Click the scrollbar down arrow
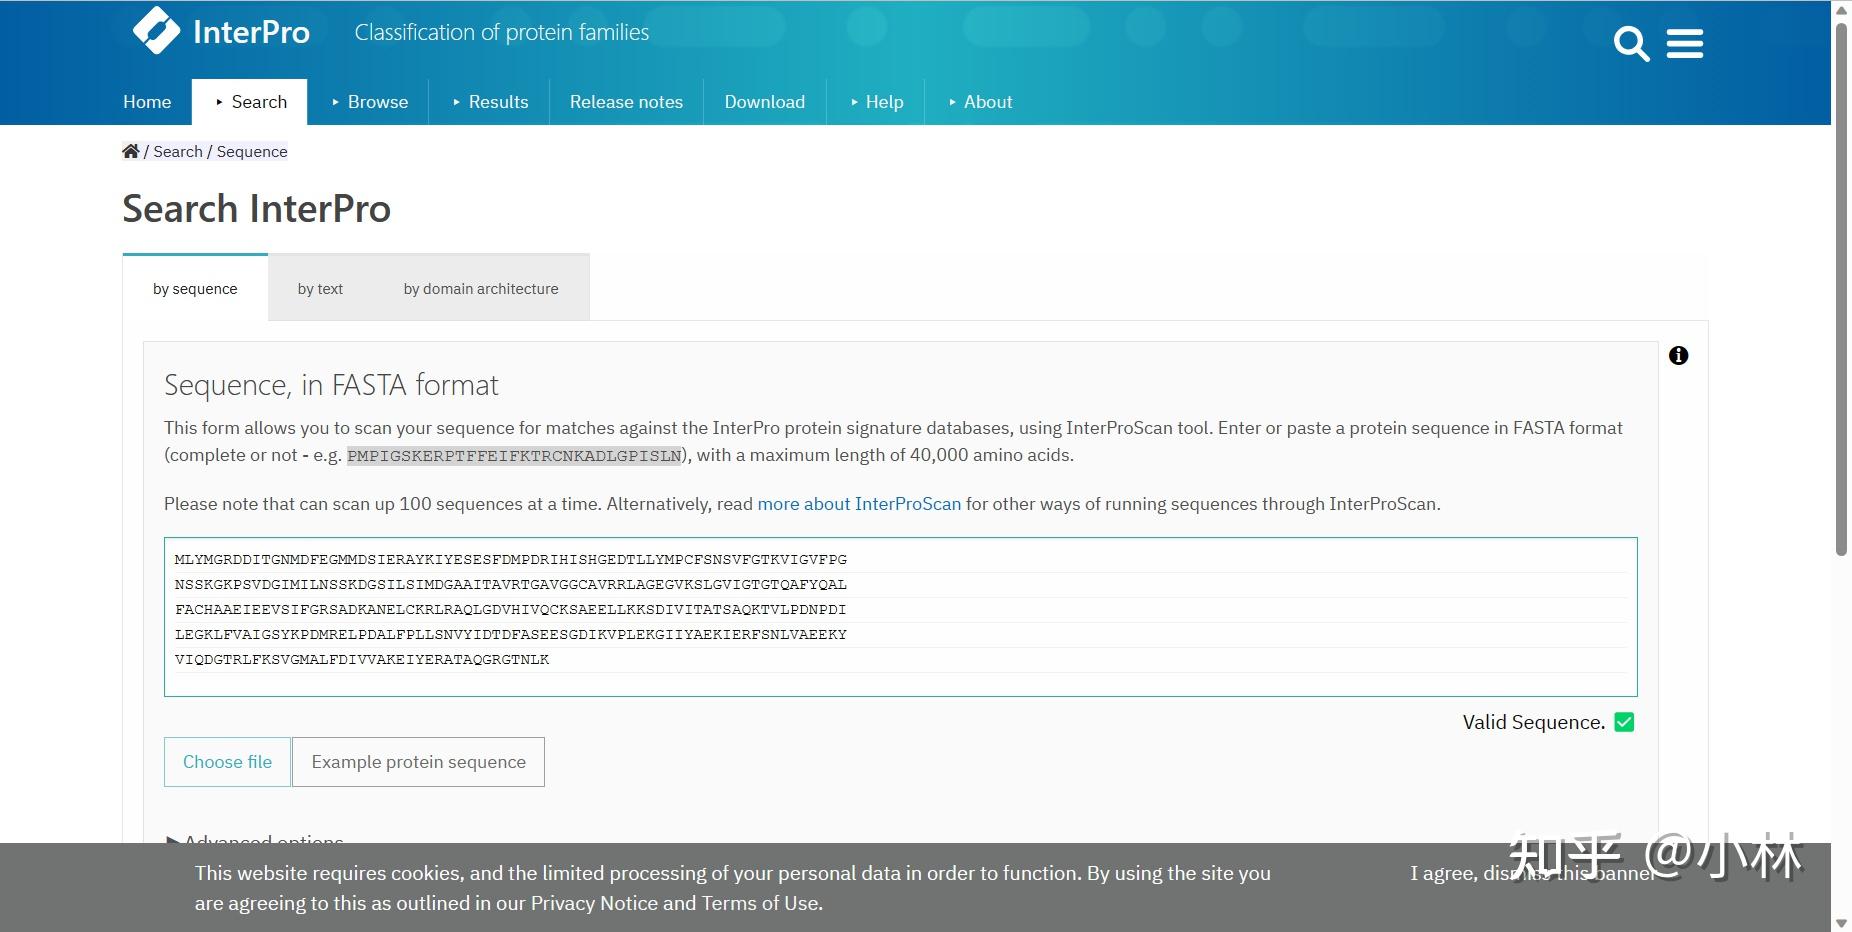Screen dimensions: 1852x932 tap(1841, 923)
